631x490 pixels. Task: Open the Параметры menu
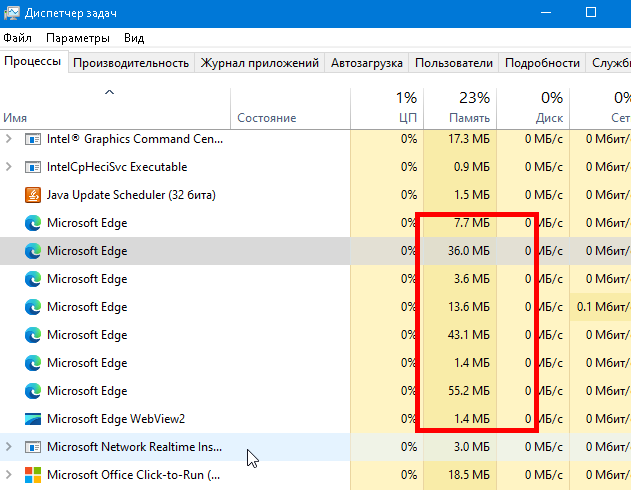pos(77,38)
